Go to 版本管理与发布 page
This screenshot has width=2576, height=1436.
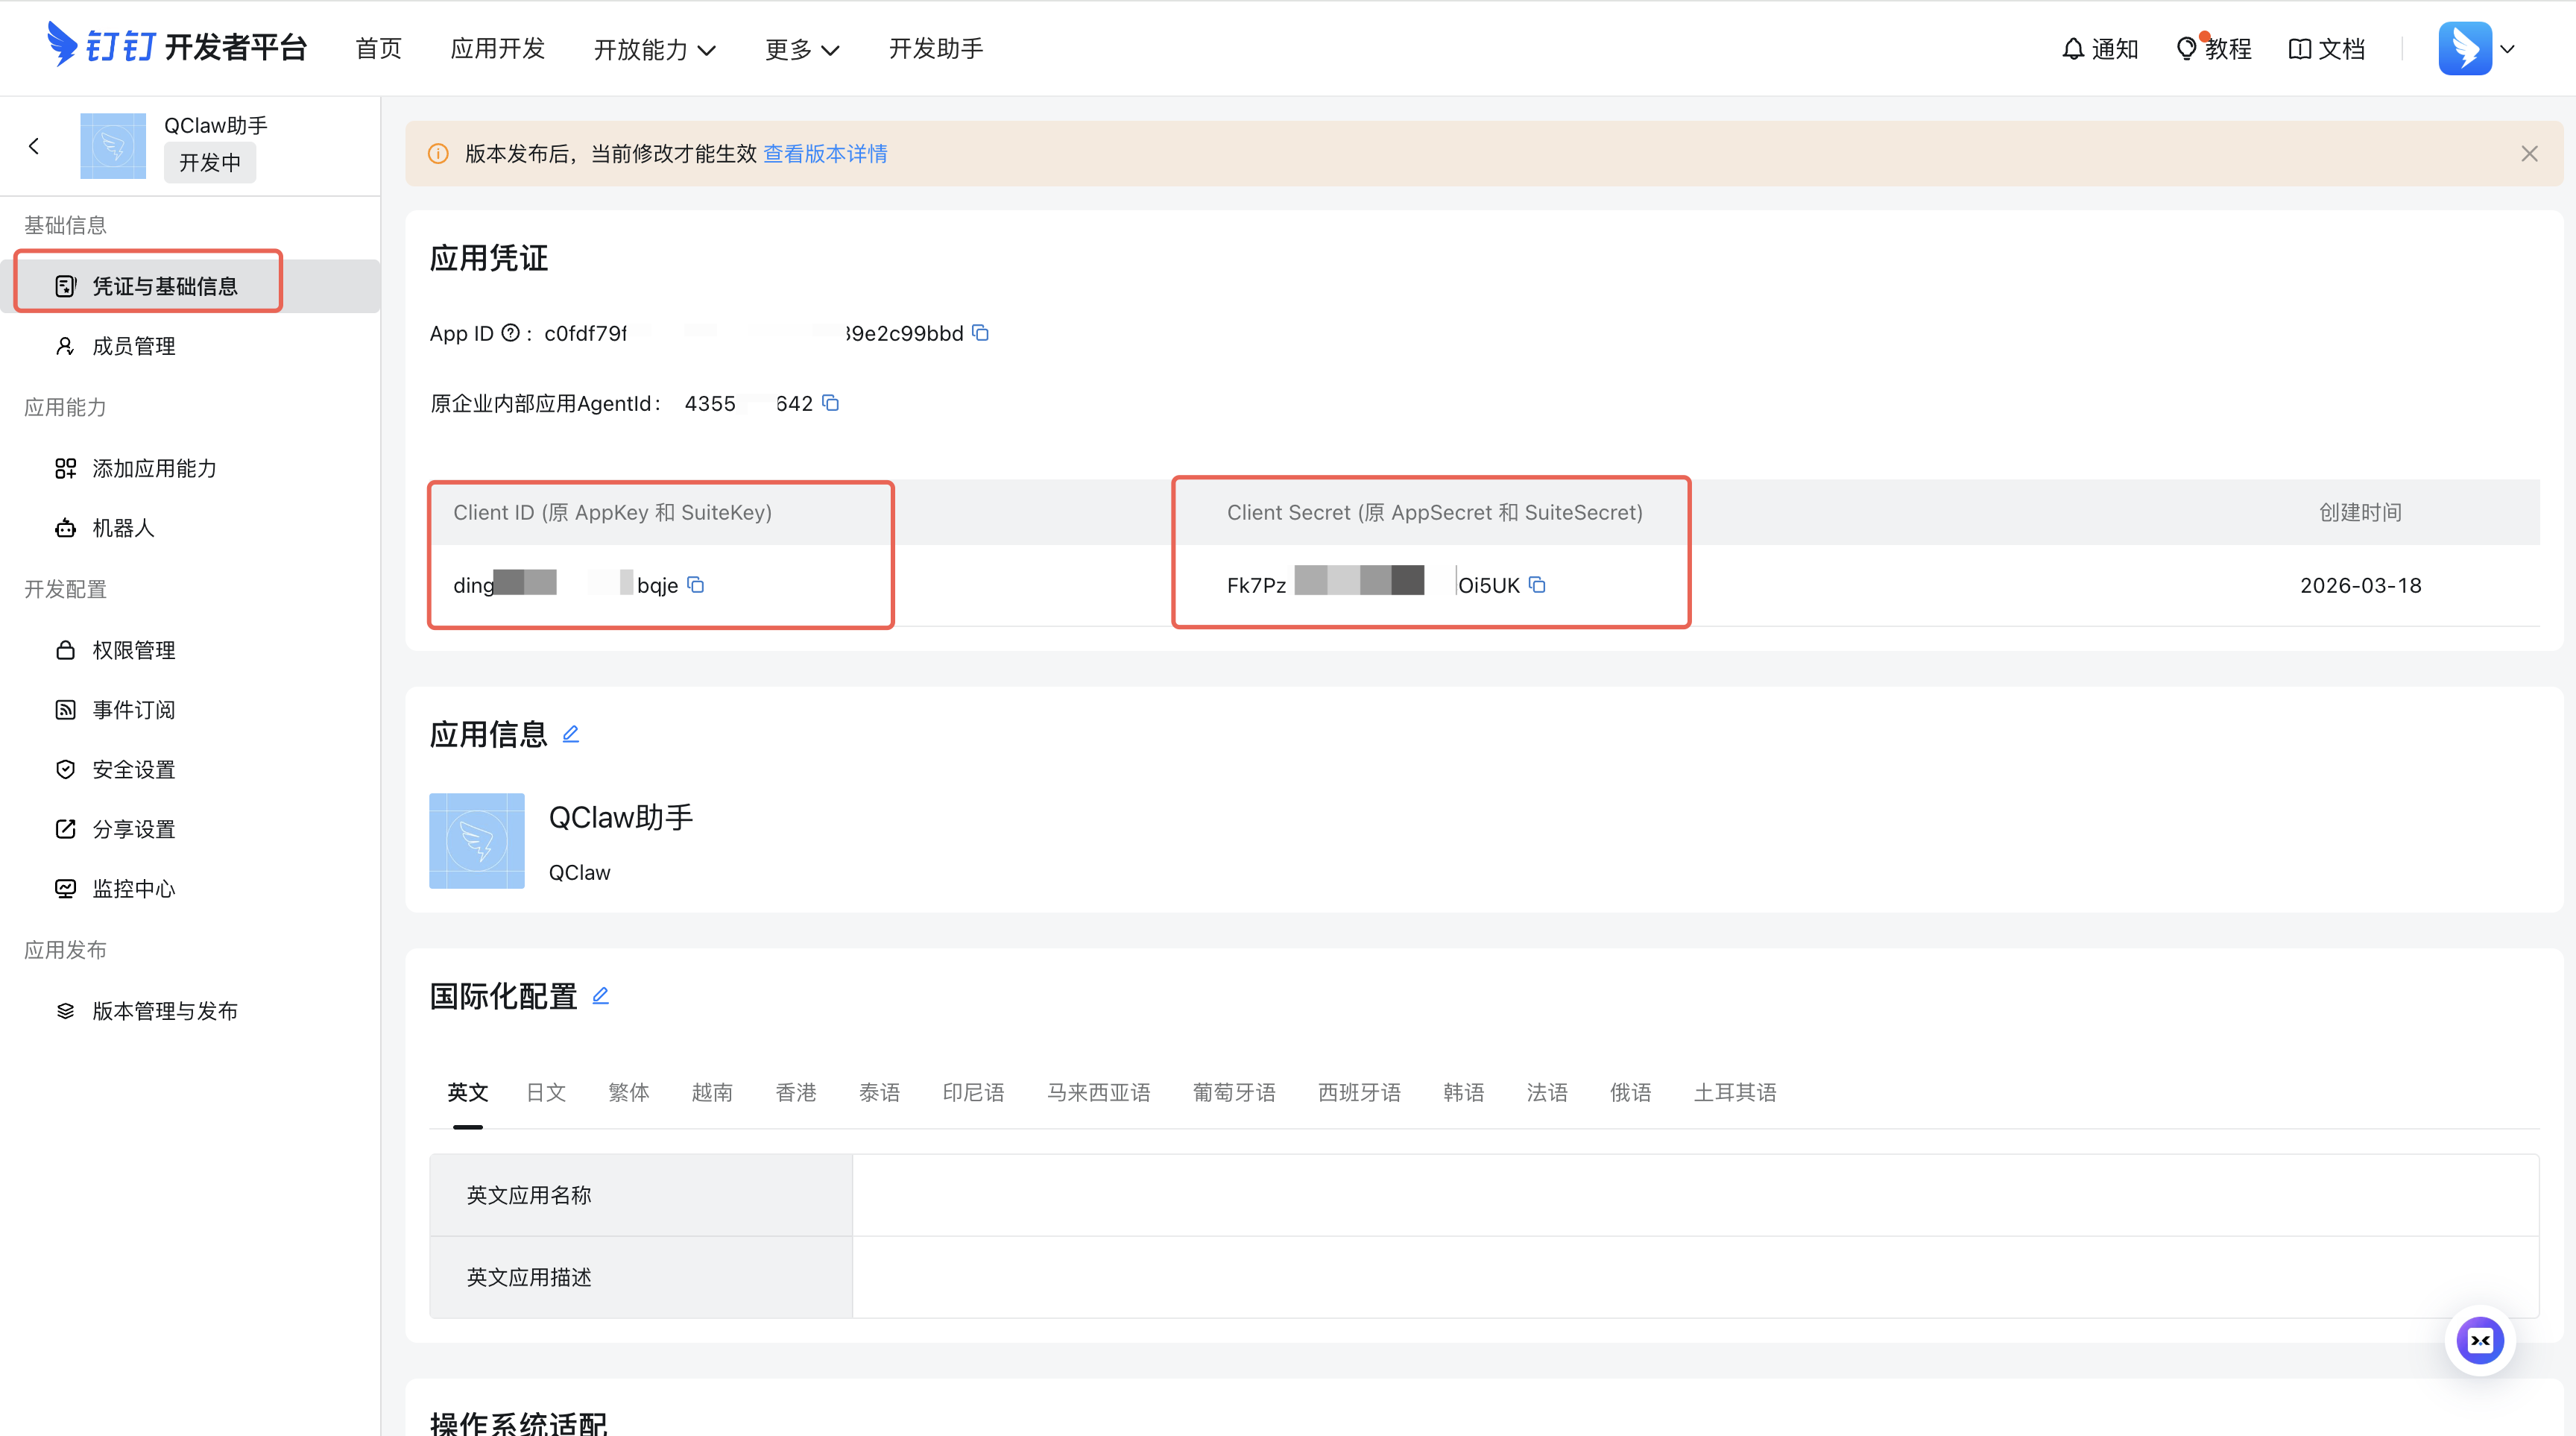[x=165, y=1011]
